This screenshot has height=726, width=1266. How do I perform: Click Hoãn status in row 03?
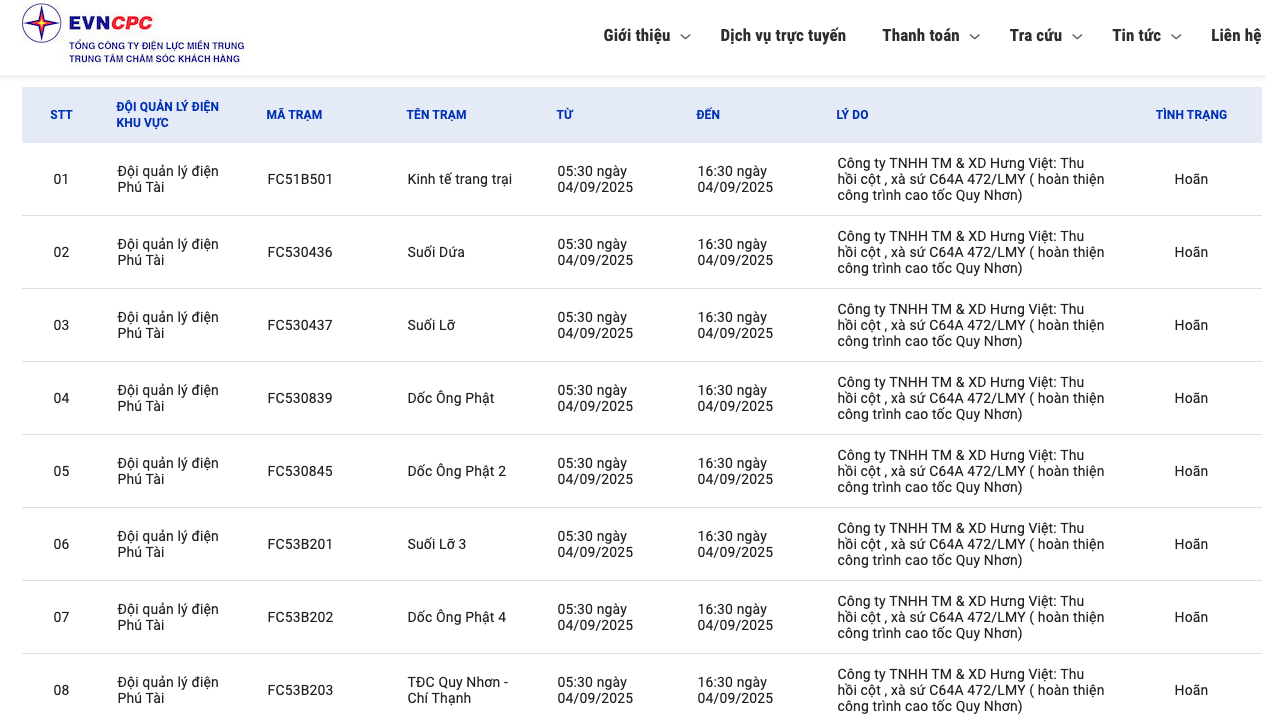(1191, 325)
